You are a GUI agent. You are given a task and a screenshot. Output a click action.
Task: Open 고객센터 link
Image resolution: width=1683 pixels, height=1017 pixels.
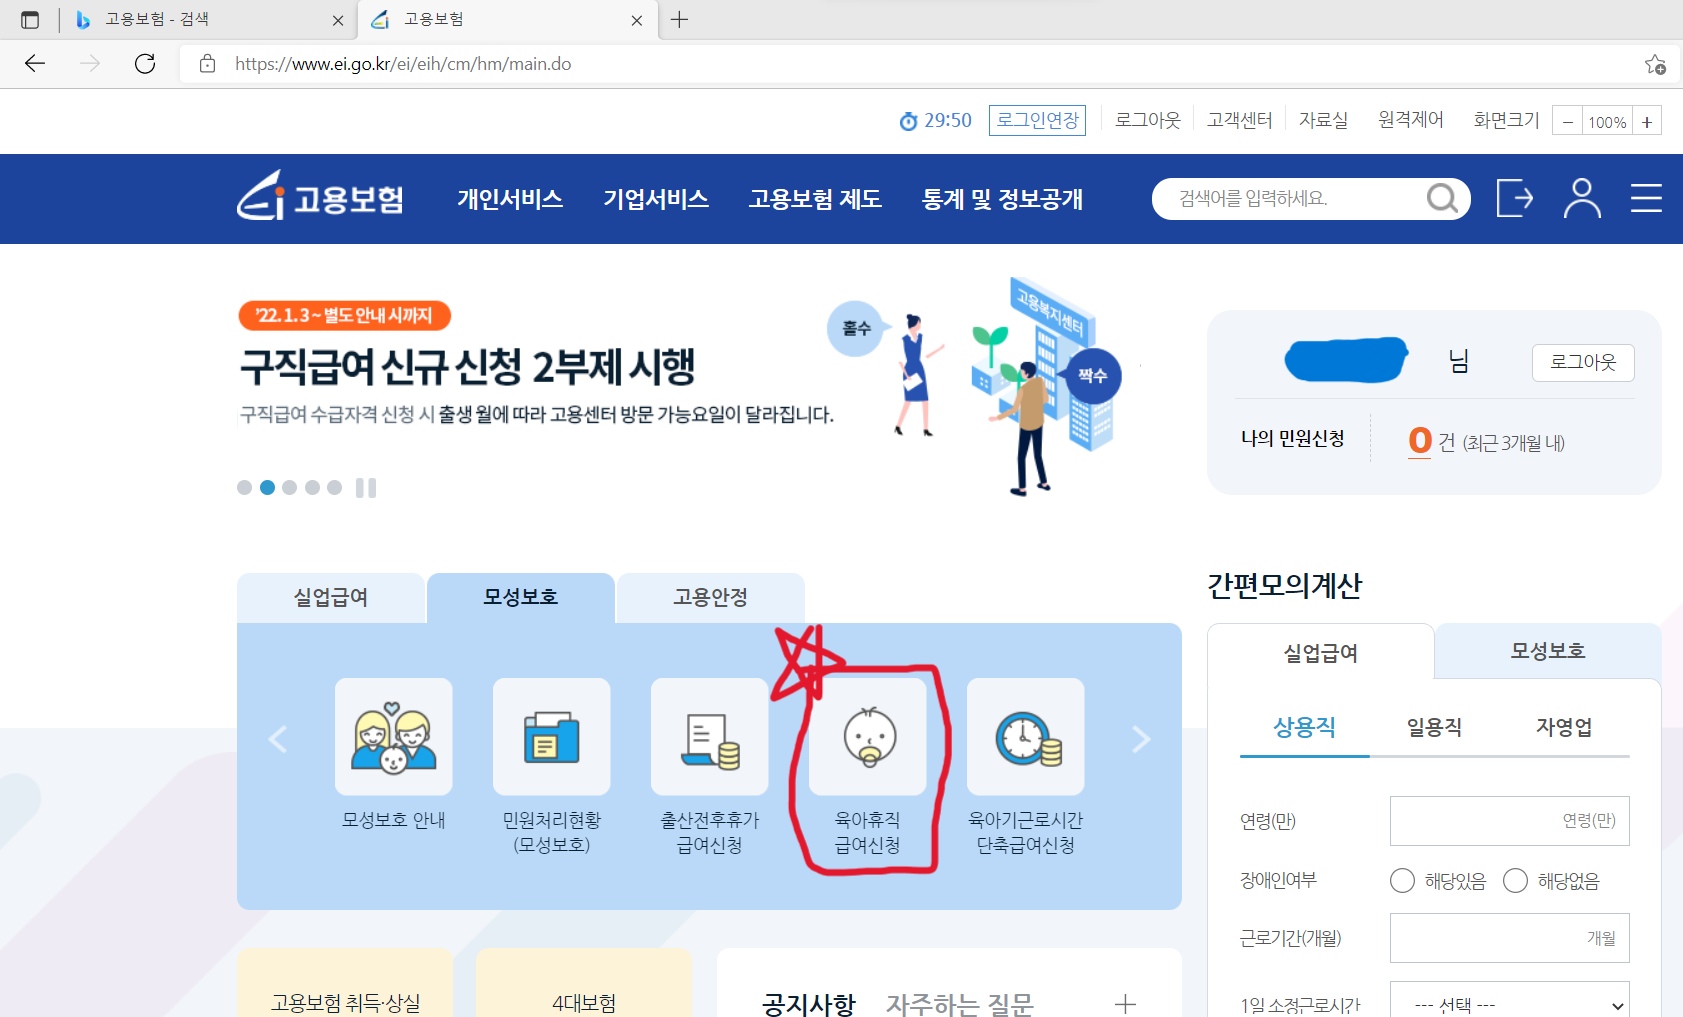coord(1240,120)
